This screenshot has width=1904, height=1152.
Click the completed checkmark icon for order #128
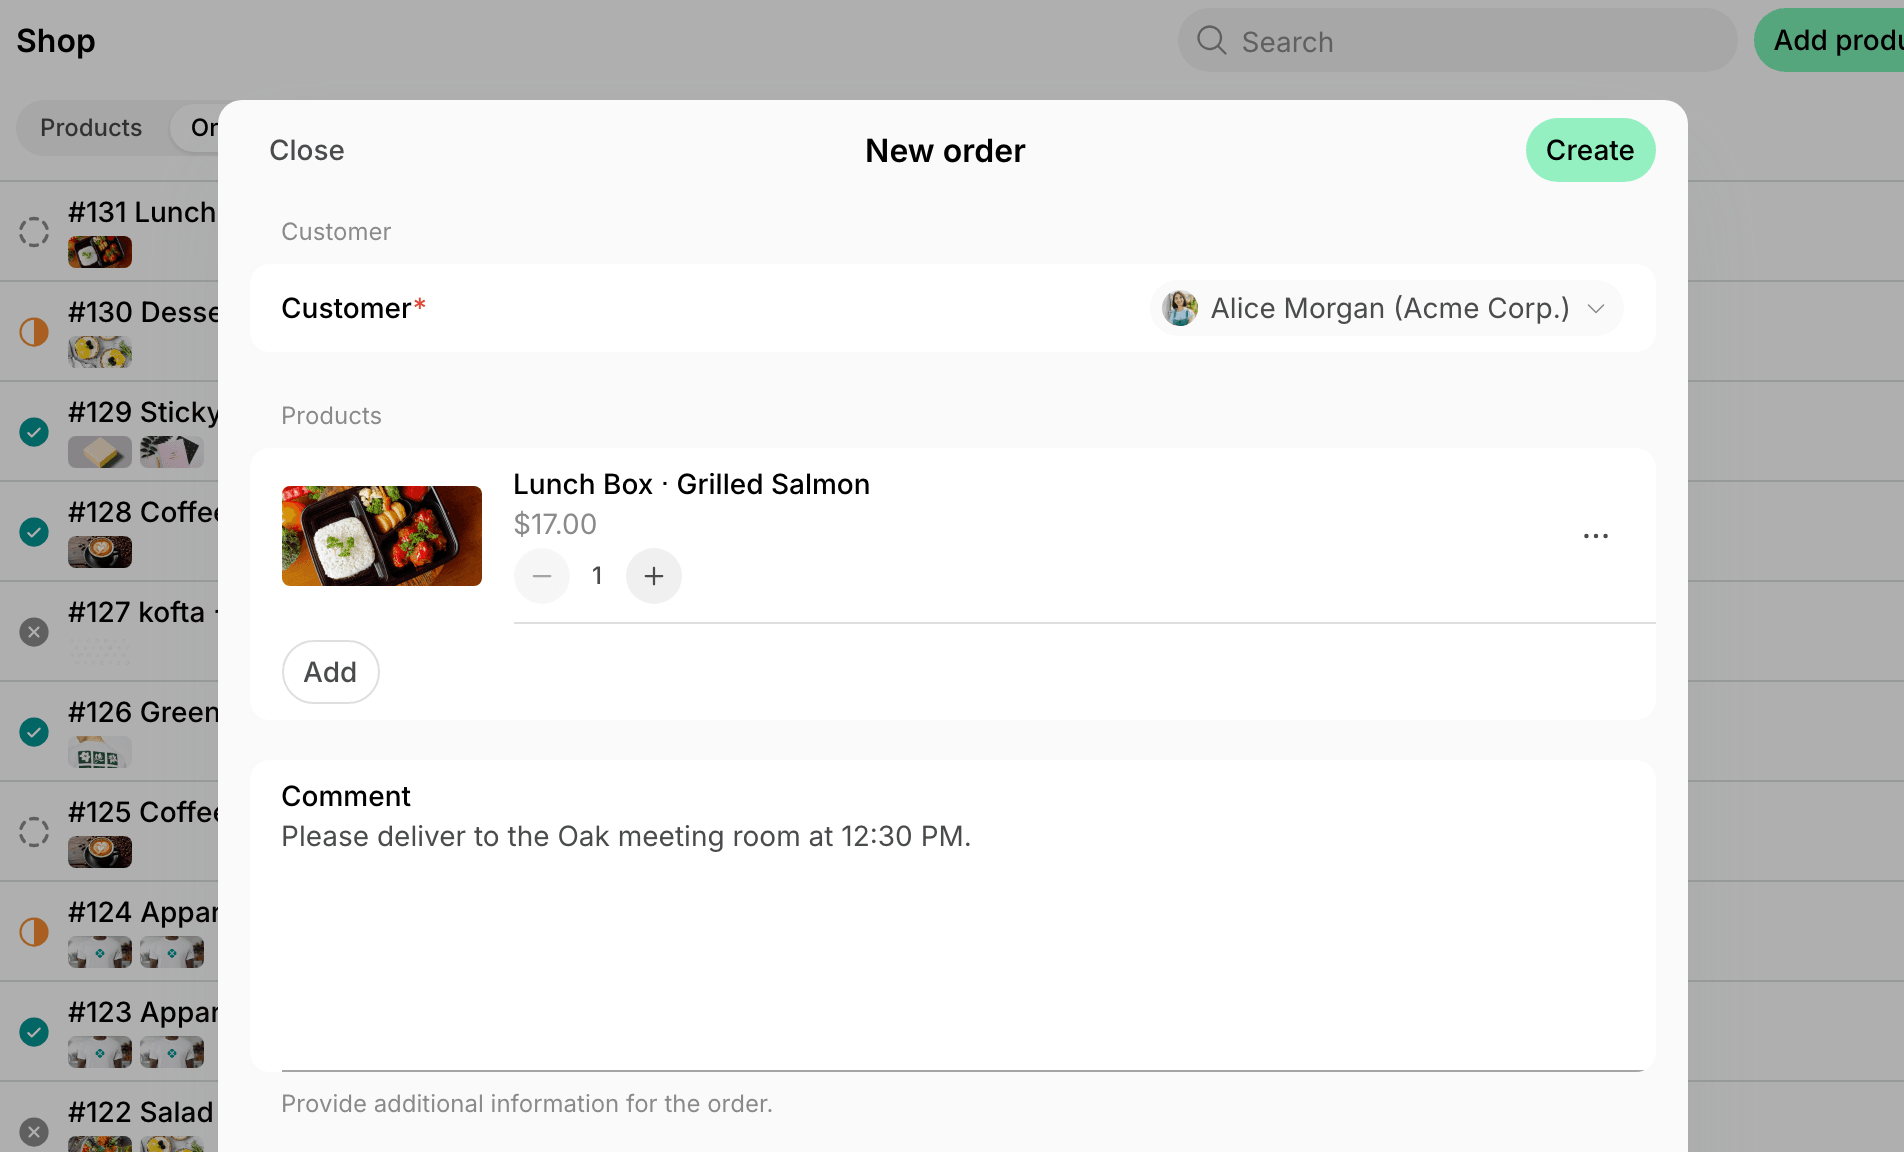click(x=34, y=532)
